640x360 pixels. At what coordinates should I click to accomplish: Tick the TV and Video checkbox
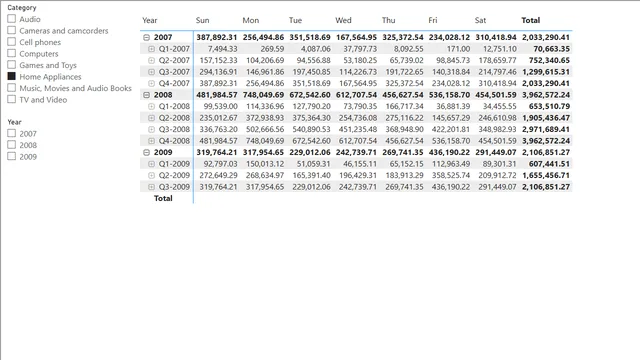[11, 99]
